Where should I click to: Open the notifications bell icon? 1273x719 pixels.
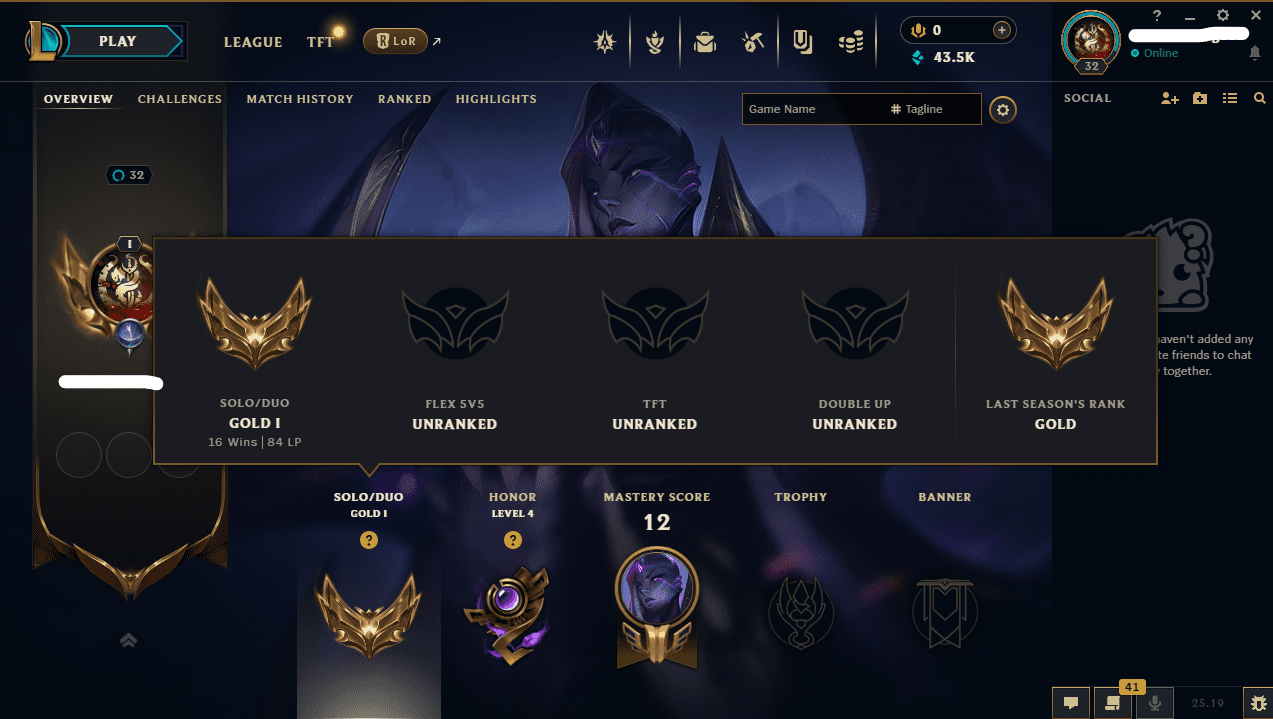(1255, 53)
